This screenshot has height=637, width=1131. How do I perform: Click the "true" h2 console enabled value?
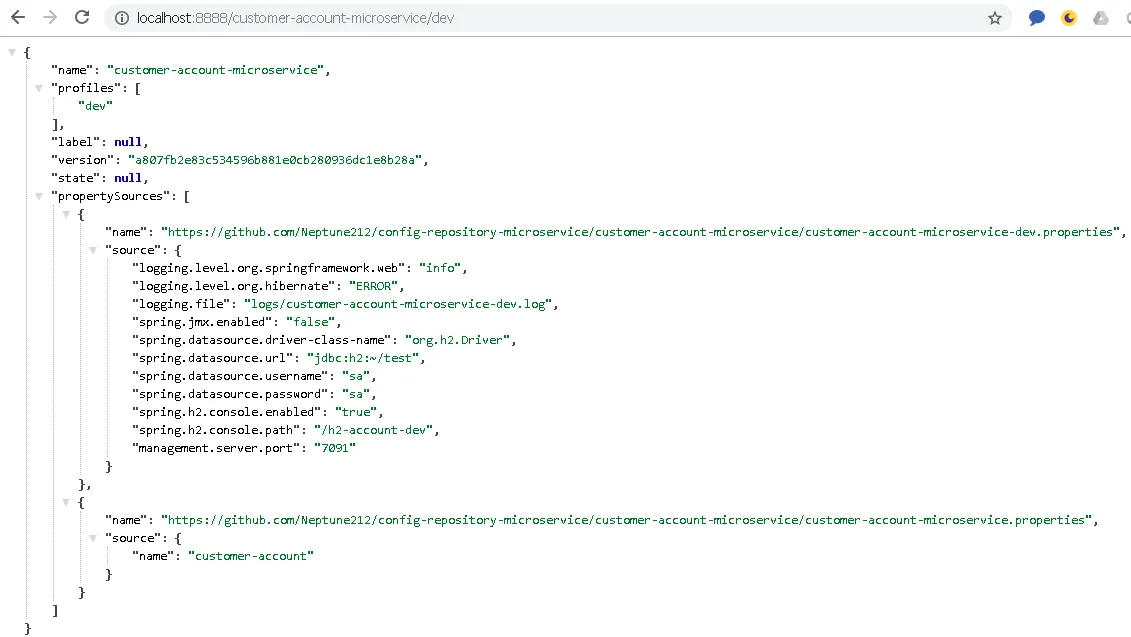356,413
